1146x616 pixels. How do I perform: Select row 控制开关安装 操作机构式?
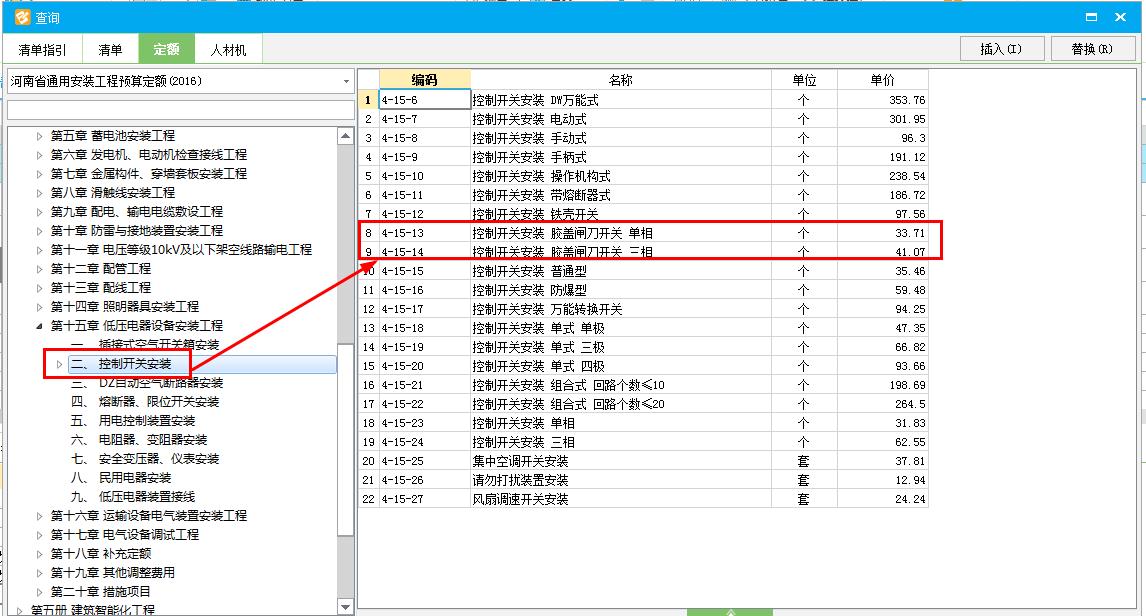click(x=643, y=176)
